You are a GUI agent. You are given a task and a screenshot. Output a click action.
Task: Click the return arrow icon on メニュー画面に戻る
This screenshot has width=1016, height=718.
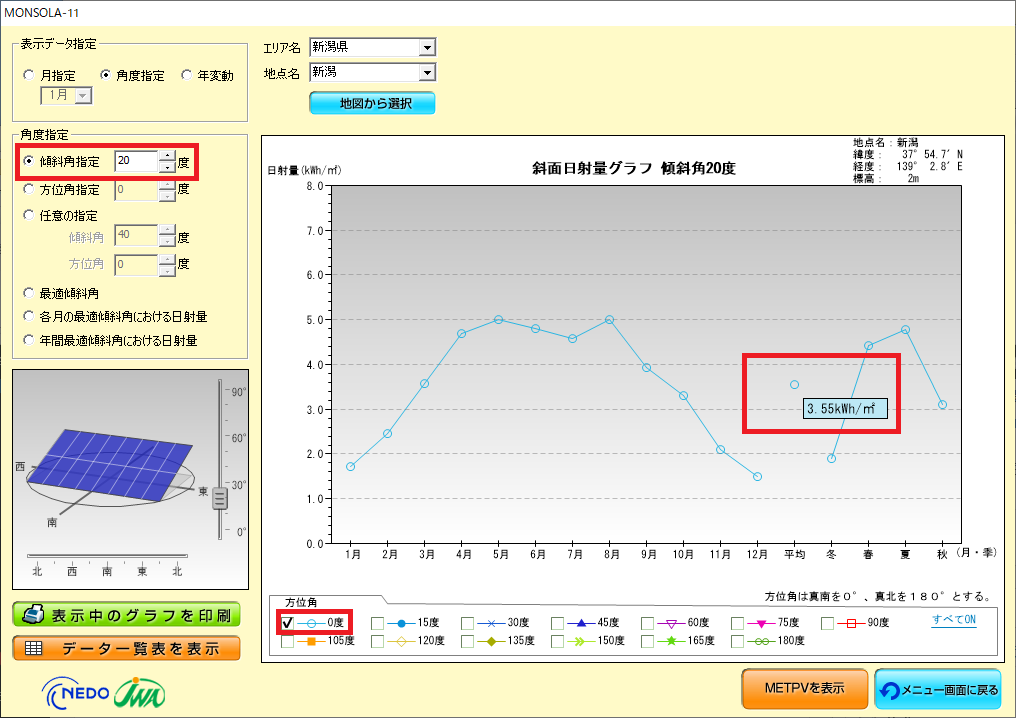pyautogui.click(x=893, y=689)
